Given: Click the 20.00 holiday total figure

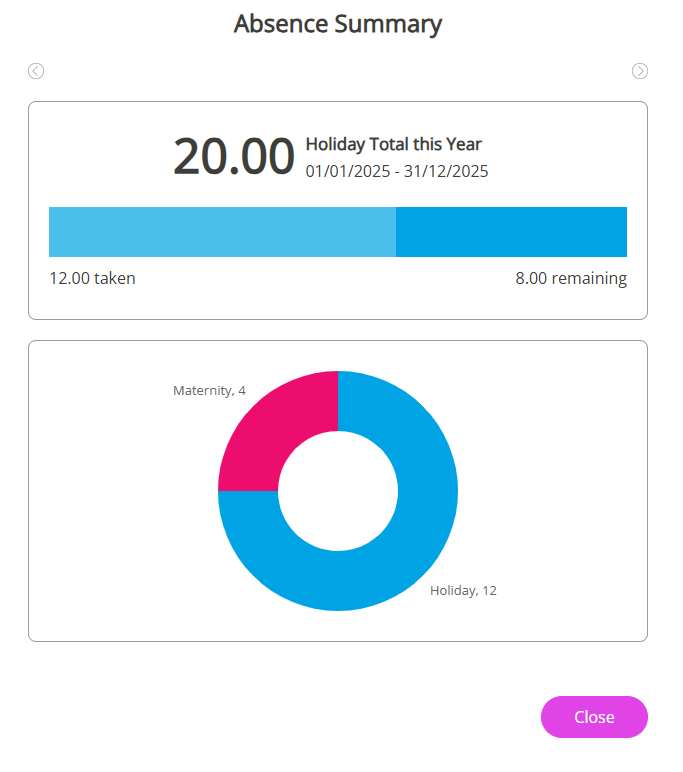Looking at the screenshot, I should tap(234, 157).
